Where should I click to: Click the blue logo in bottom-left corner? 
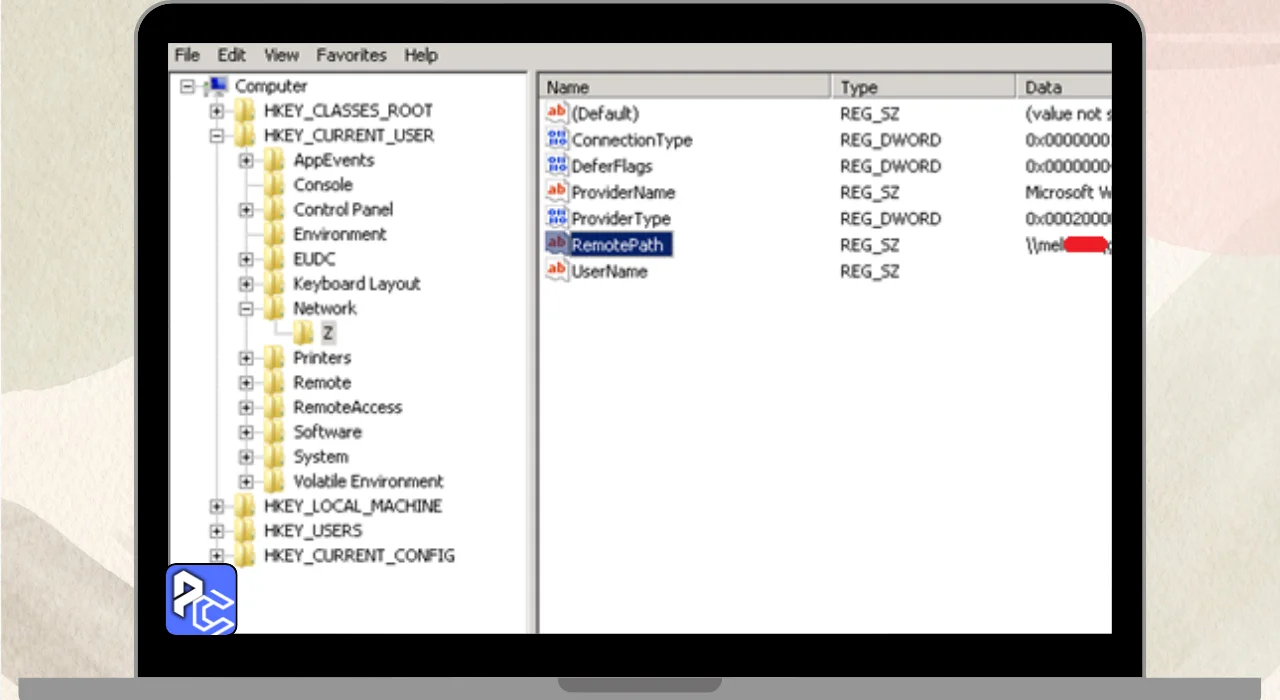coord(201,599)
